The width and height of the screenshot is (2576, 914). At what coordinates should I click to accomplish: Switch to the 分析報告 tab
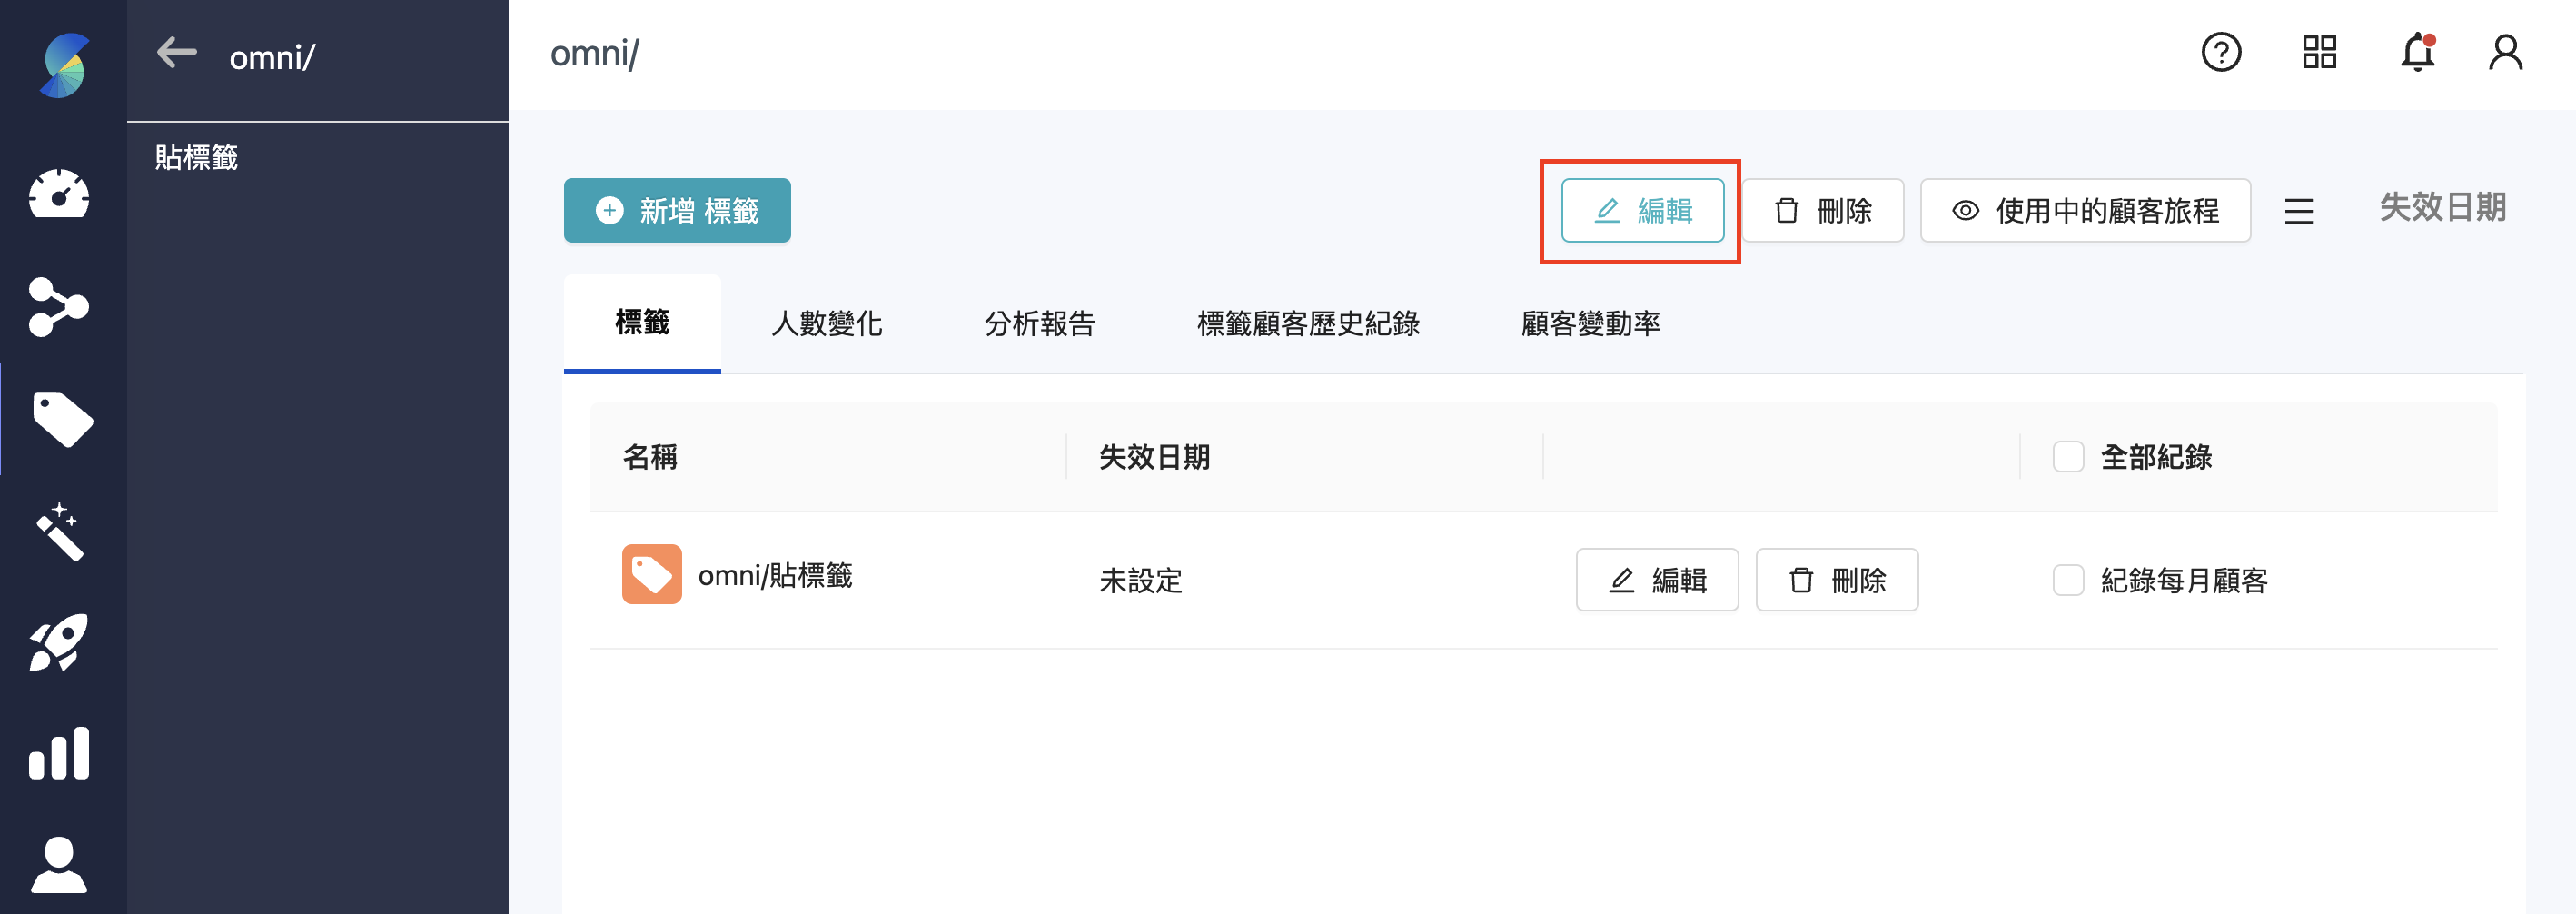(1039, 323)
